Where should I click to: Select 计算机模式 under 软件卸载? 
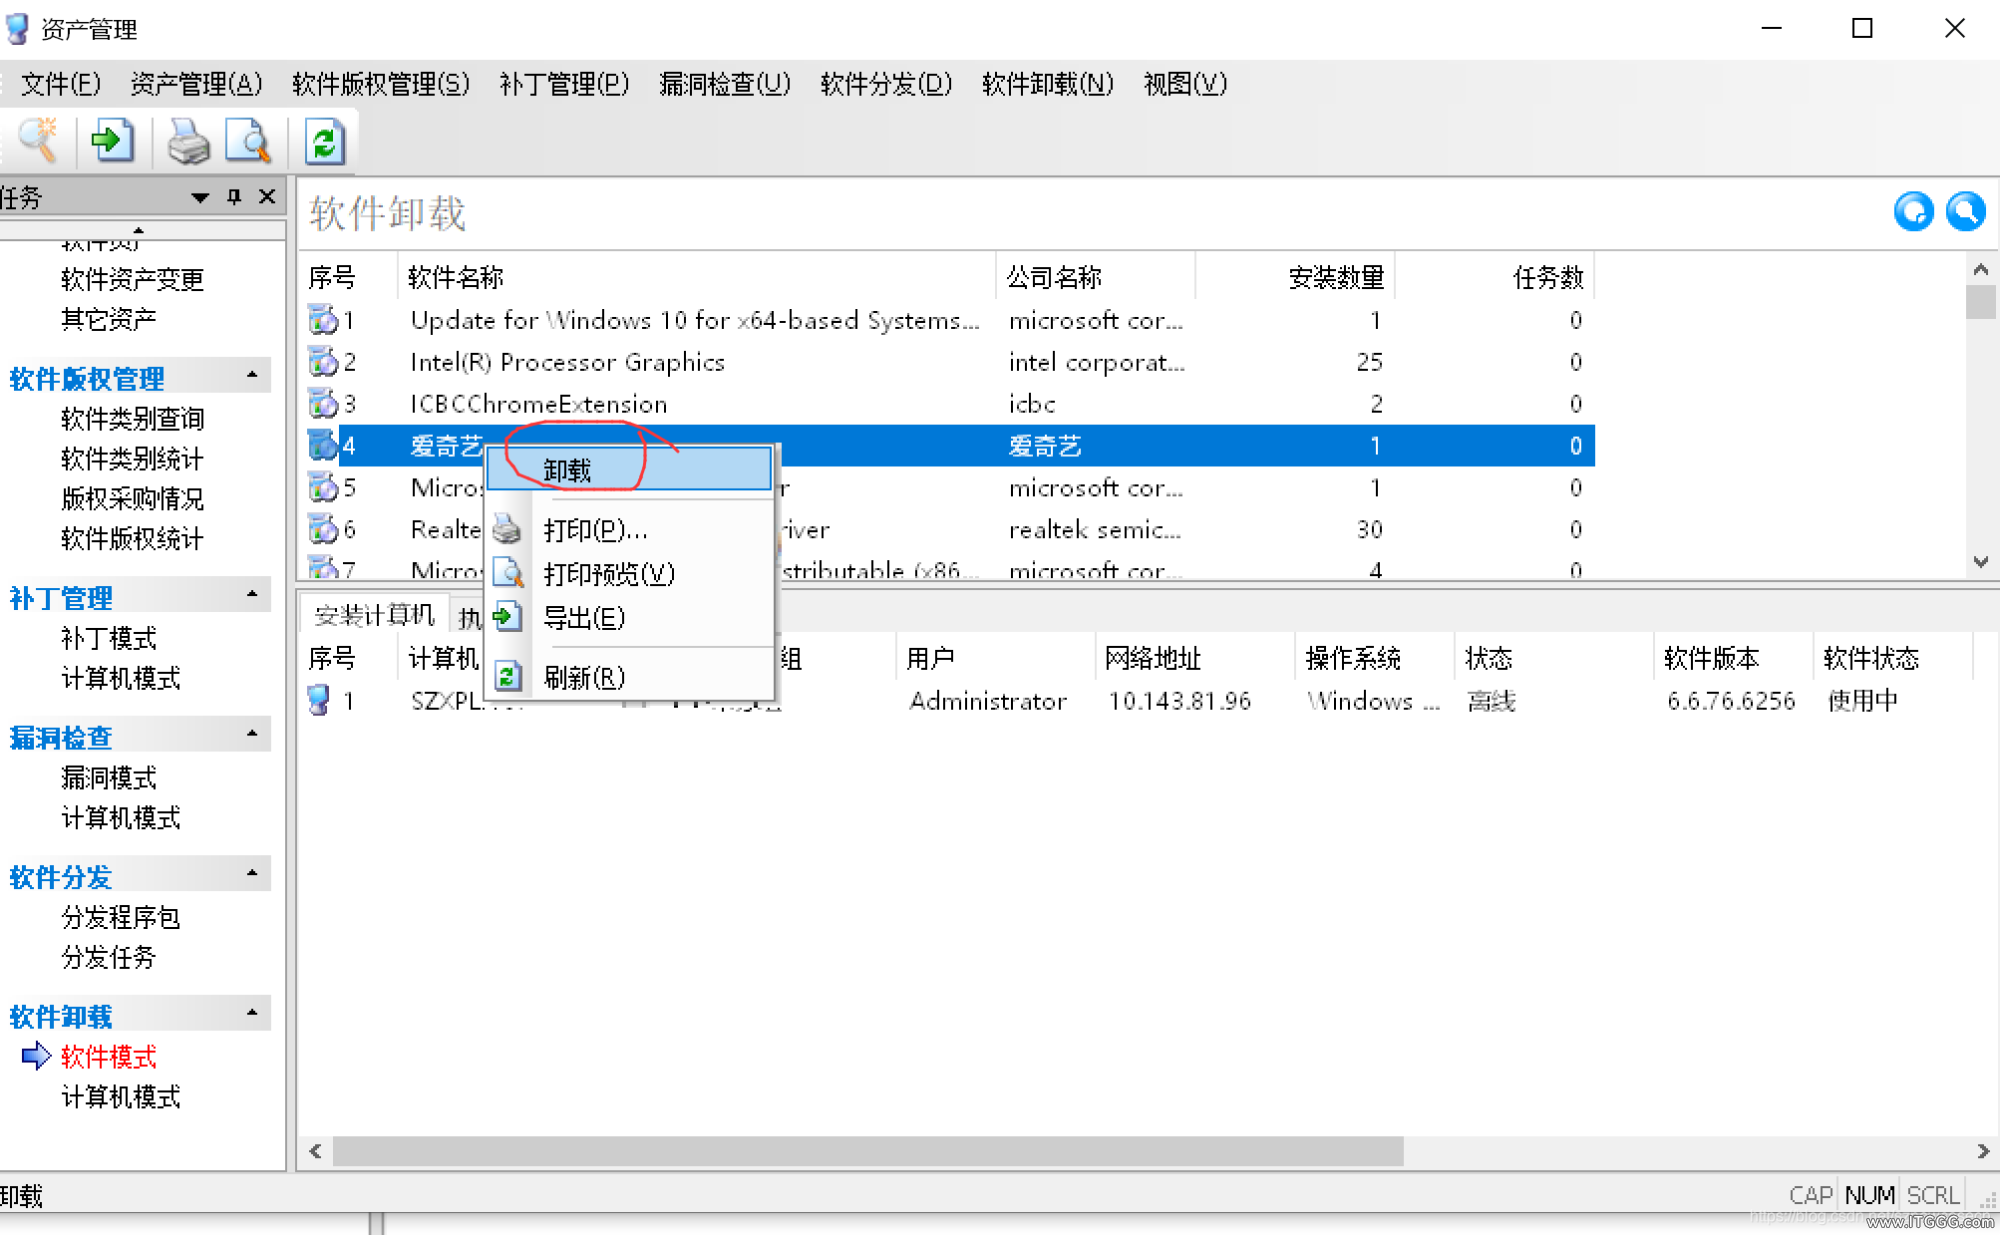coord(121,1097)
